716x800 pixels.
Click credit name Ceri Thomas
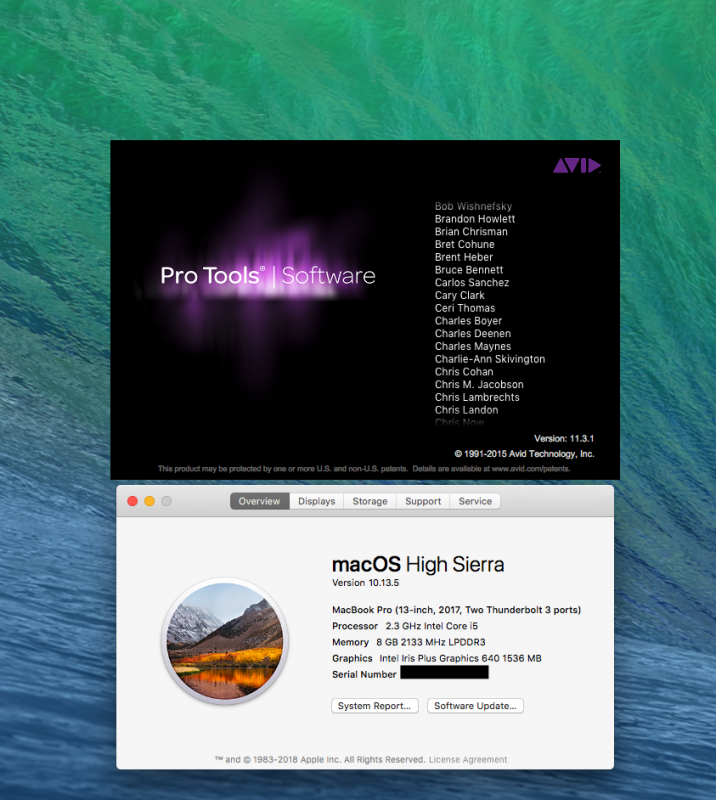pyautogui.click(x=464, y=308)
